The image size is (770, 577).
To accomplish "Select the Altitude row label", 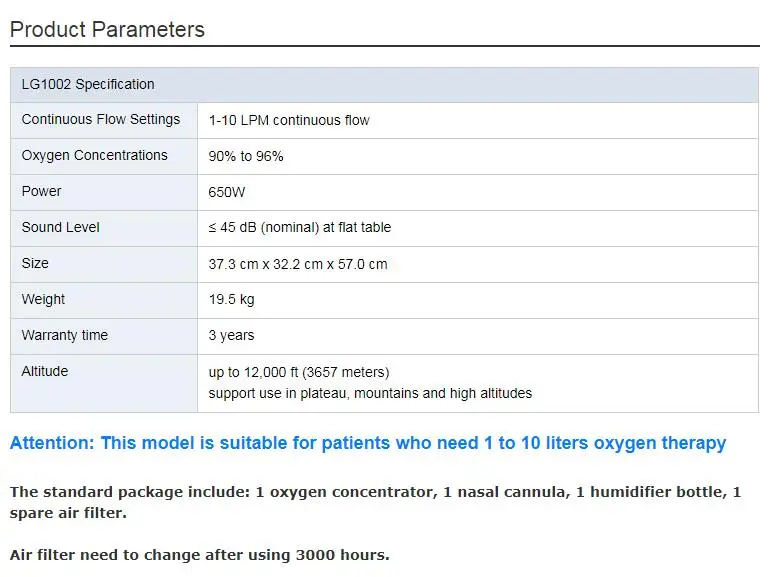I will tap(45, 372).
